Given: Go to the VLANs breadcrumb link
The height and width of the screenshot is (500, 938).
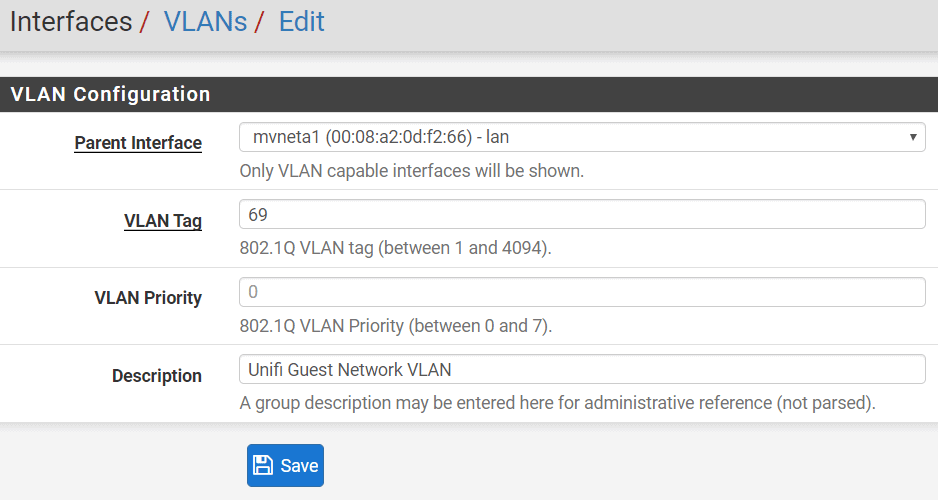Looking at the screenshot, I should (205, 22).
